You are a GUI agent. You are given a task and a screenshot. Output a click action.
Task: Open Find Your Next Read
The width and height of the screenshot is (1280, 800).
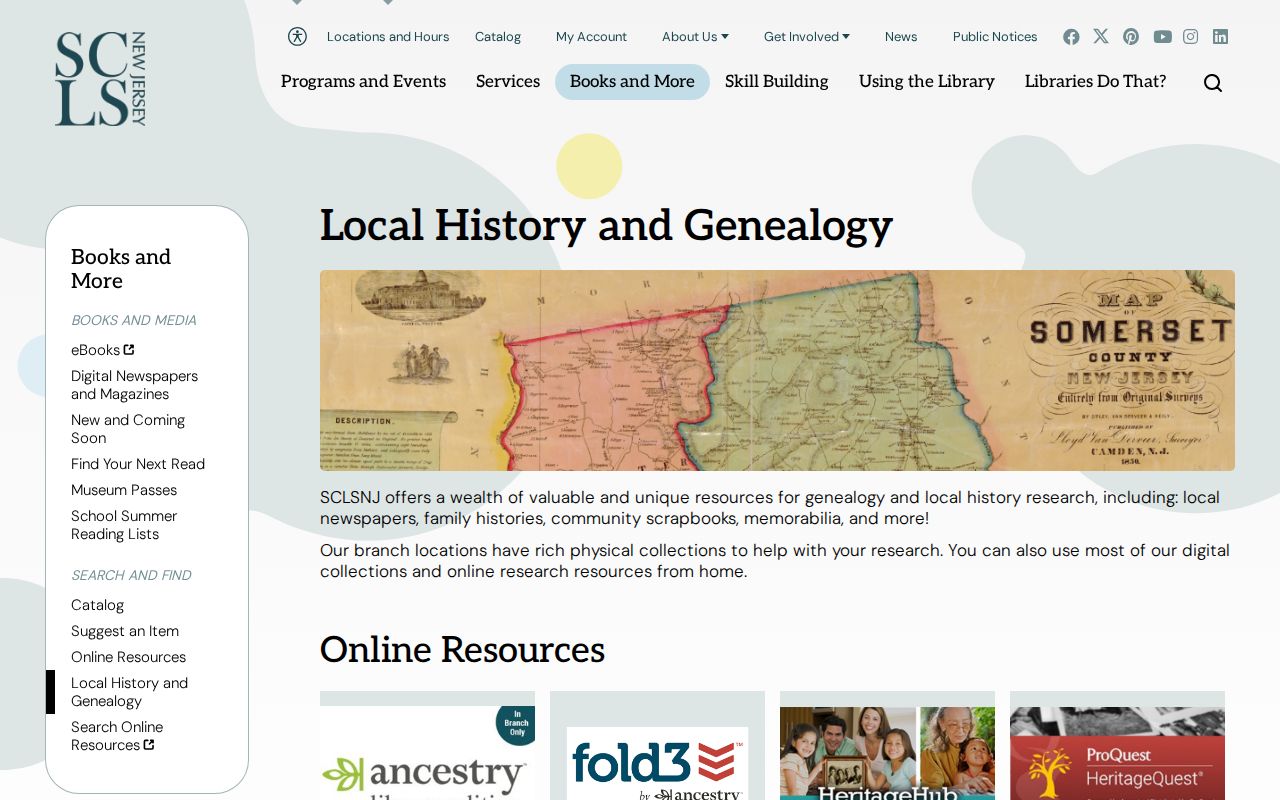(138, 464)
